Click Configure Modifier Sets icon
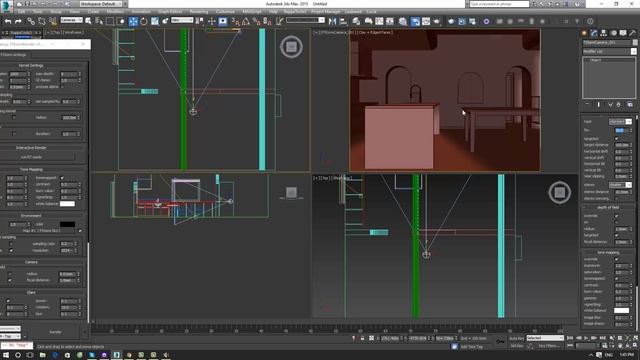Viewport: 640px width, 360px height. click(630, 104)
